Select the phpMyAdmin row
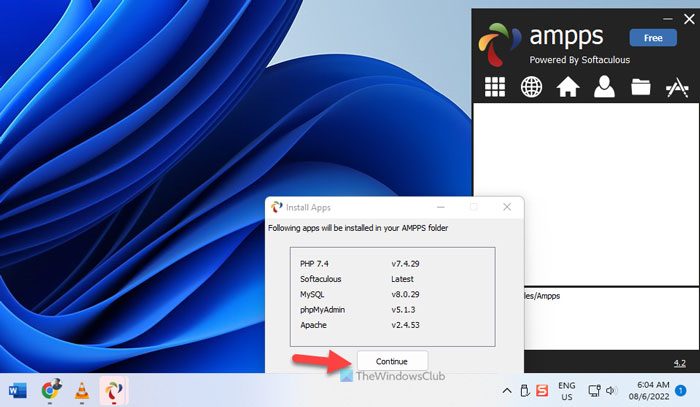700x407 pixels. [x=358, y=310]
